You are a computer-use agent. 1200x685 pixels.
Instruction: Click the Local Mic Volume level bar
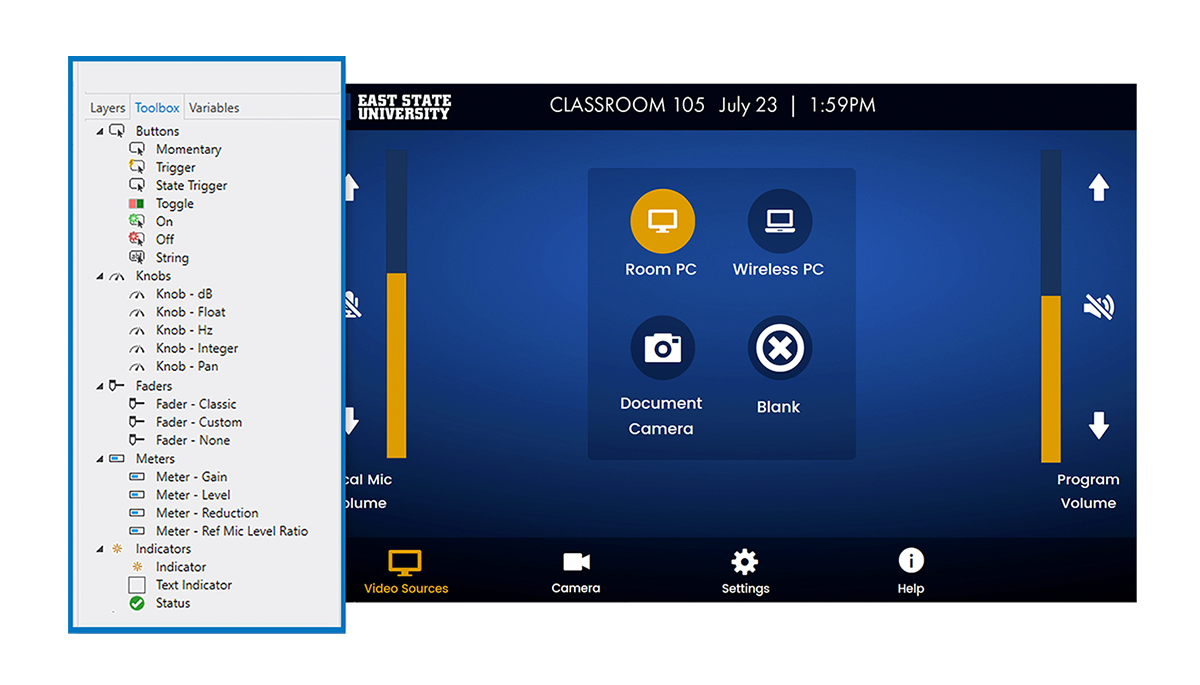[396, 304]
